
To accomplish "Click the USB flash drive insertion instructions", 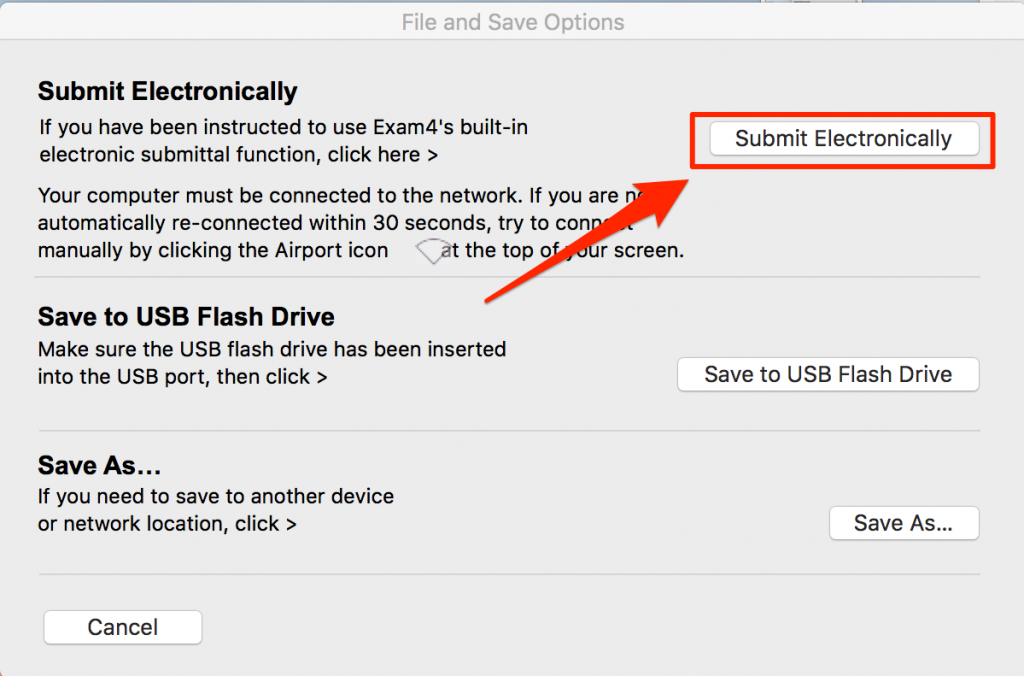I will click(270, 350).
